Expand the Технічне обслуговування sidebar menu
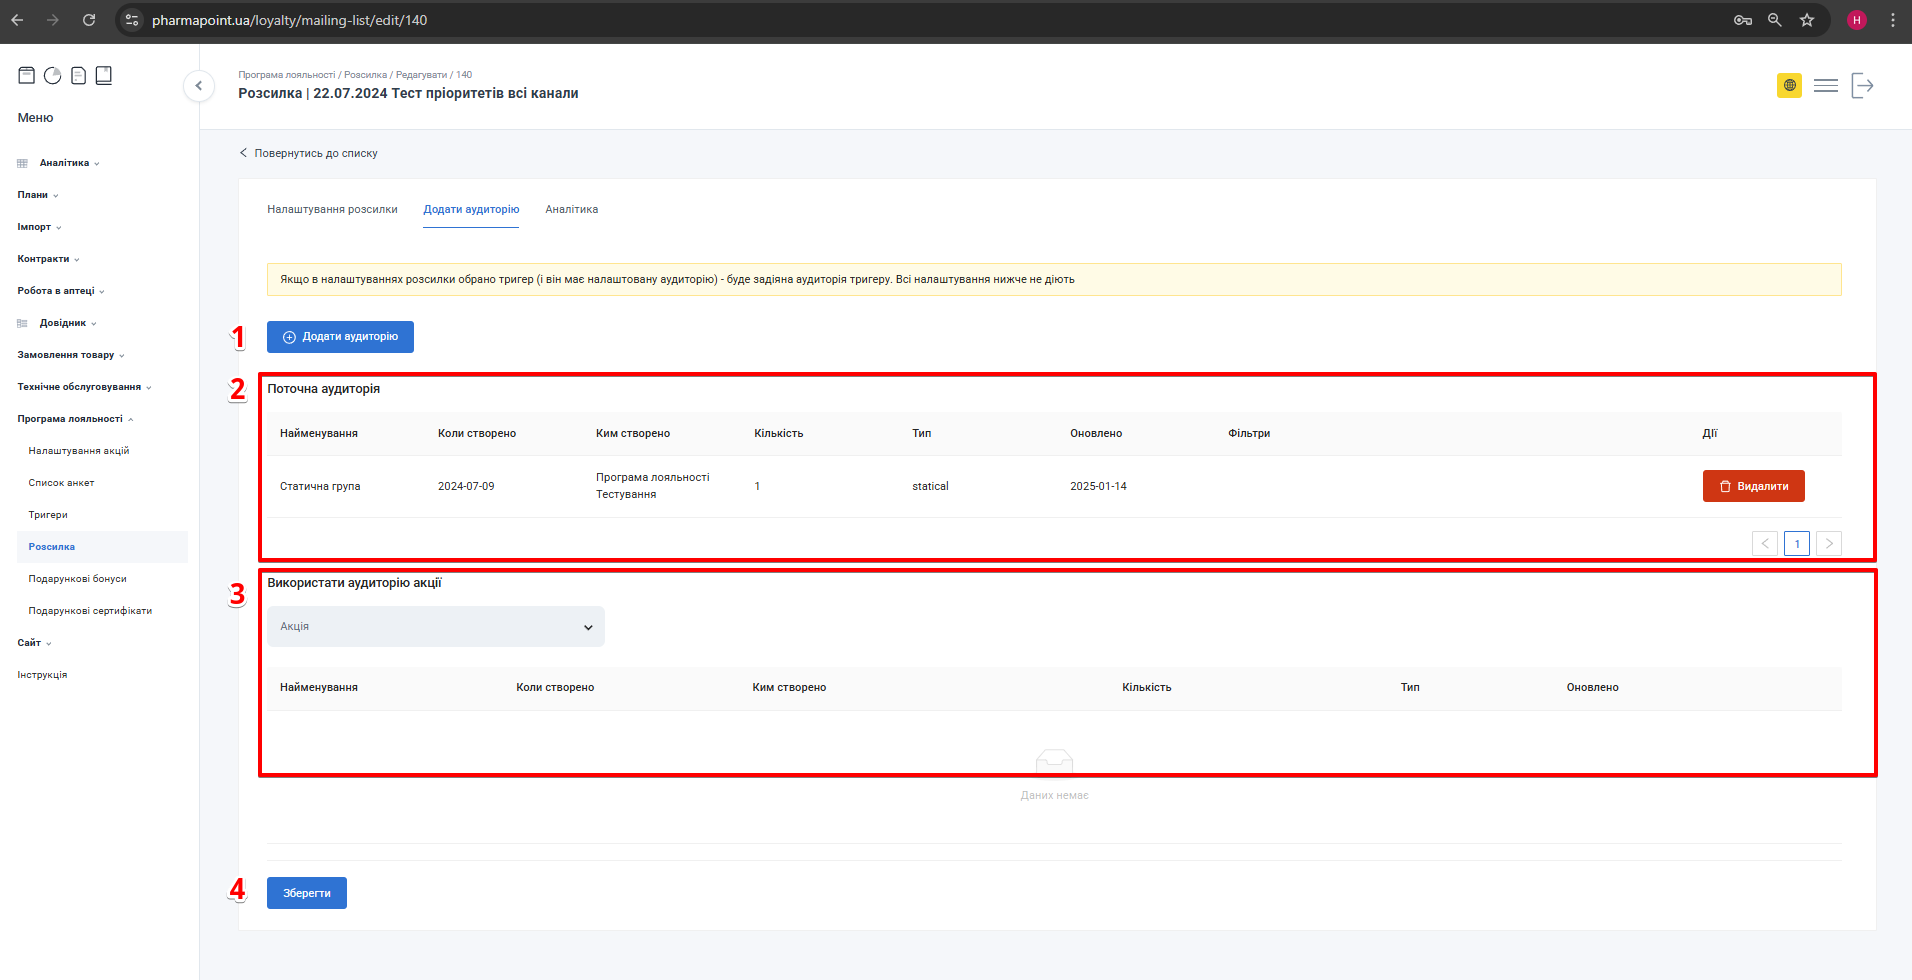The image size is (1912, 980). point(84,387)
